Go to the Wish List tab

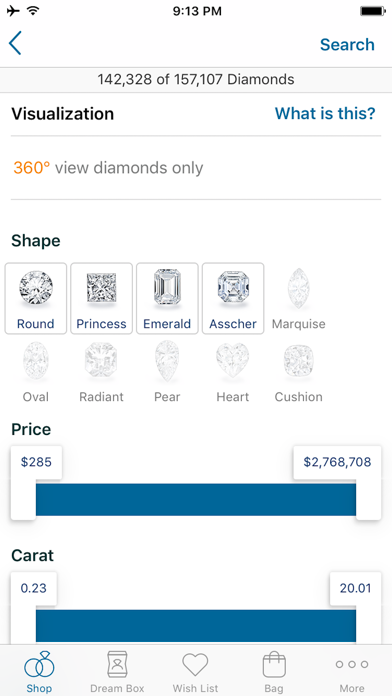pyautogui.click(x=196, y=671)
